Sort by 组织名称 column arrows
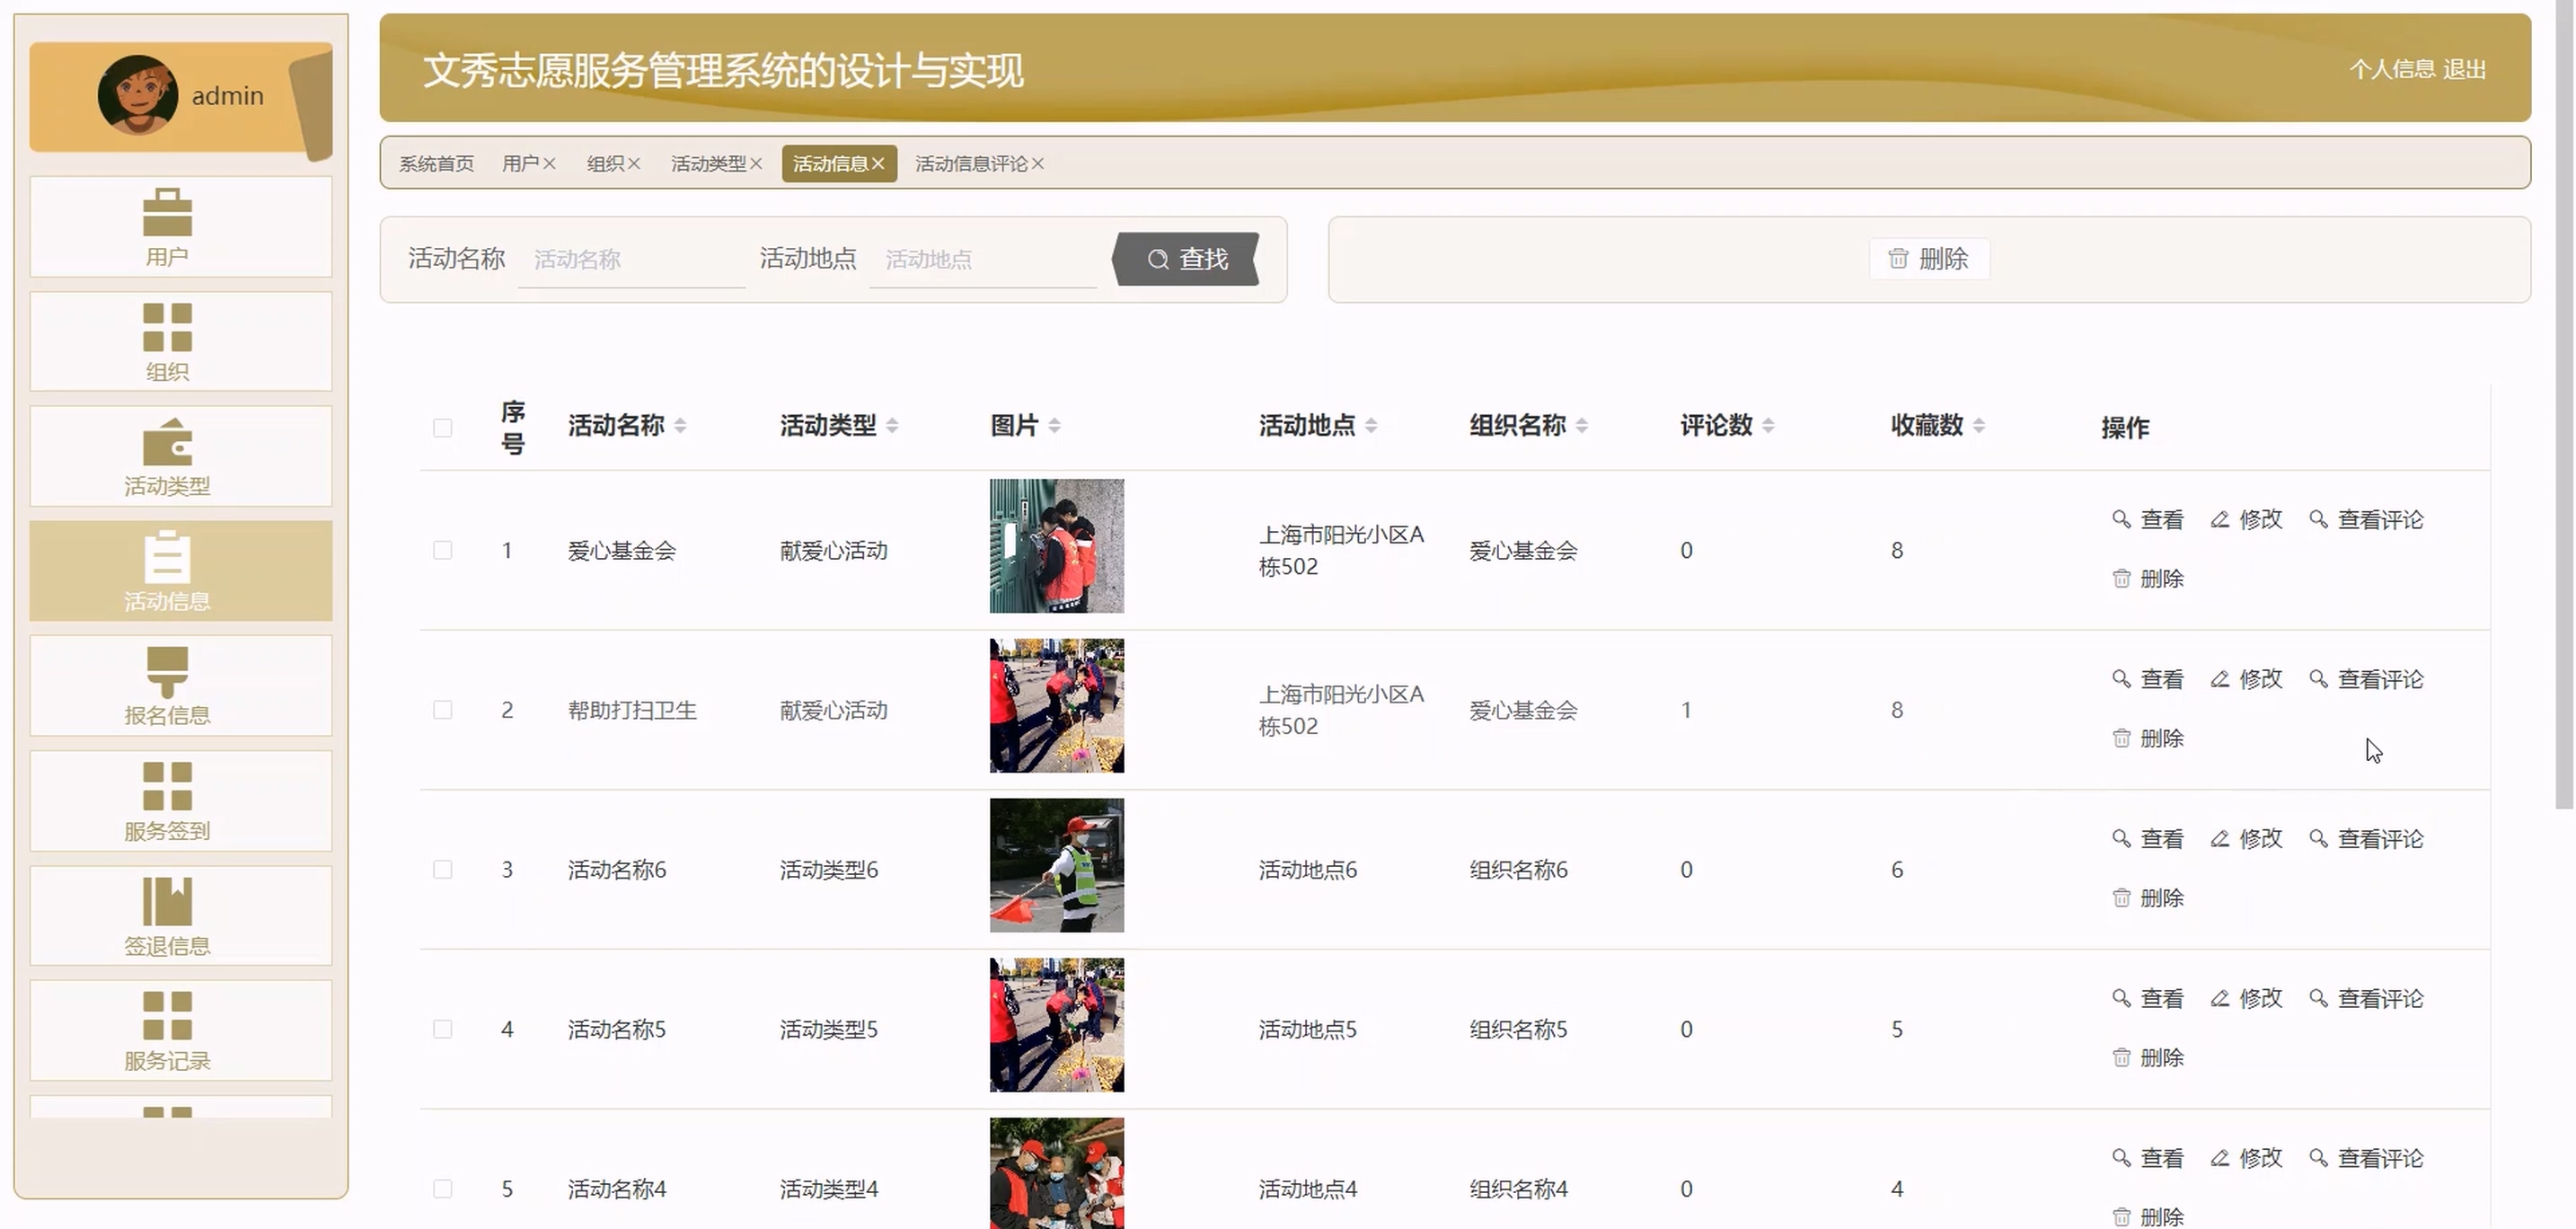Screen dimensions: 2576x1229 [1582, 426]
